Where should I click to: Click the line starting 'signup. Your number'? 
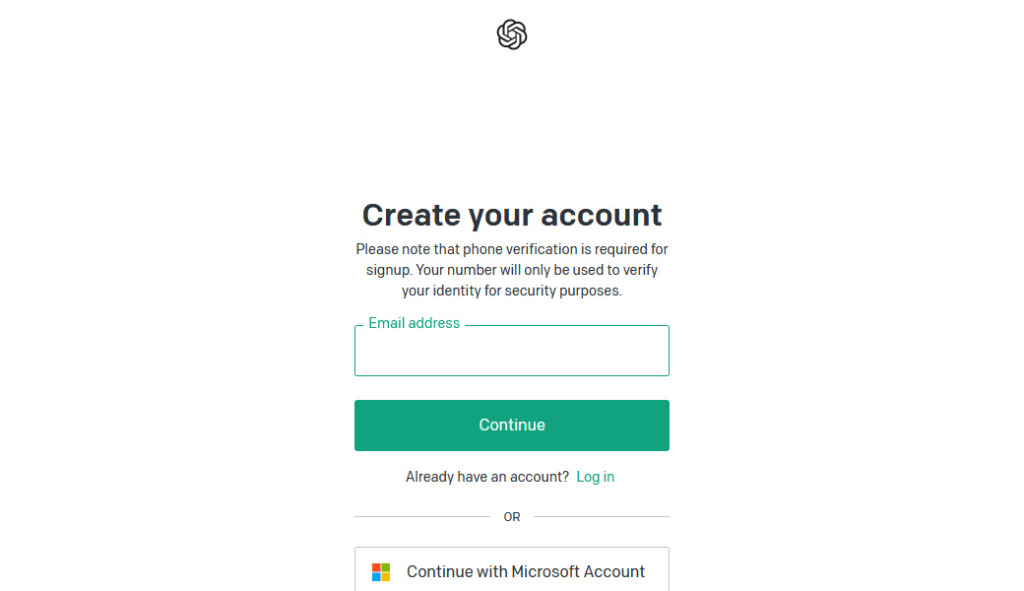tap(511, 270)
